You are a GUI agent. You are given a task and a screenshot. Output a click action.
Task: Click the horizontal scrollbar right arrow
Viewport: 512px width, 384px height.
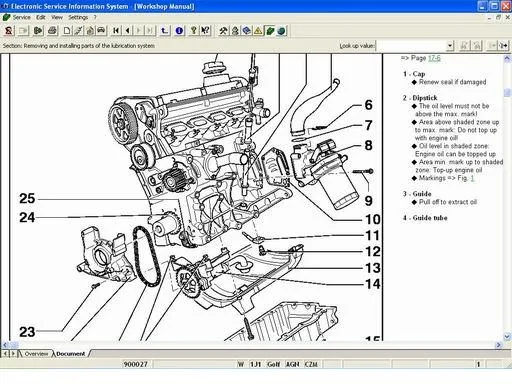499,345
